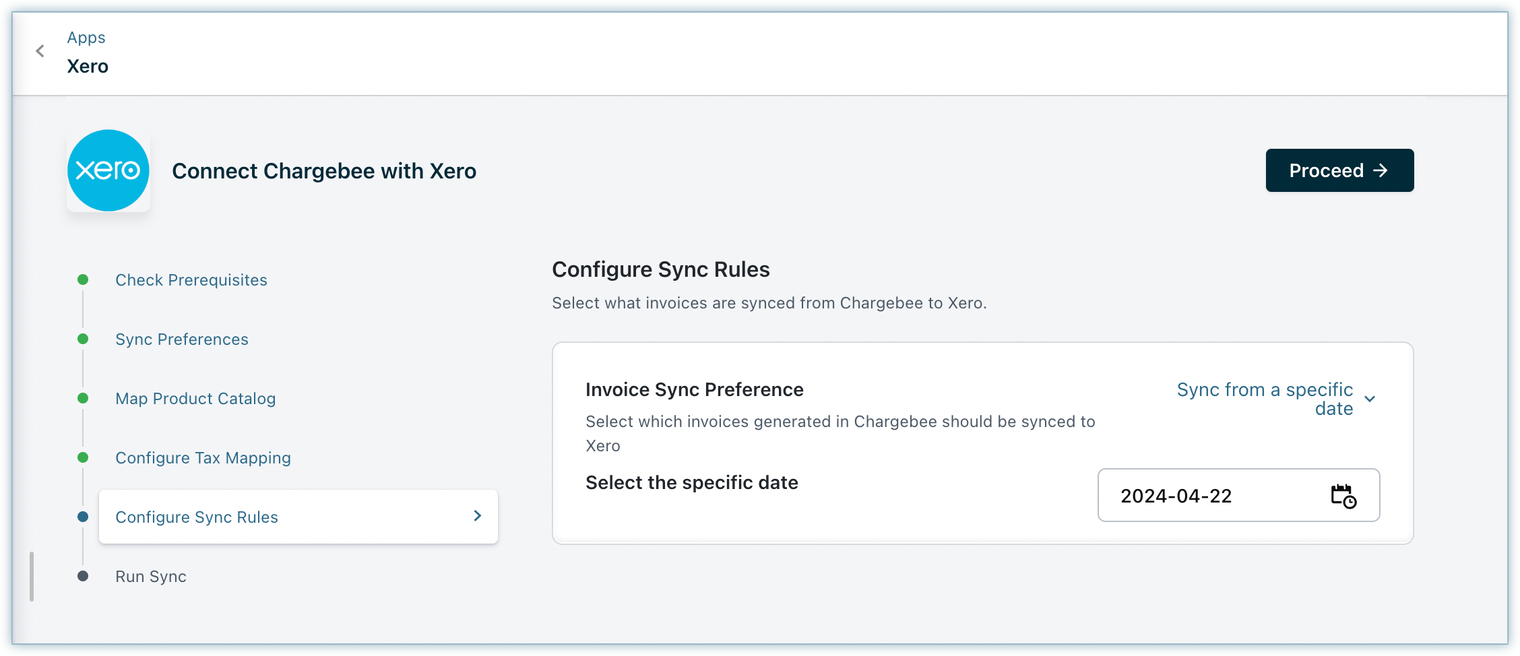
Task: Click the date field showing 2024-04-22
Action: click(x=1210, y=496)
